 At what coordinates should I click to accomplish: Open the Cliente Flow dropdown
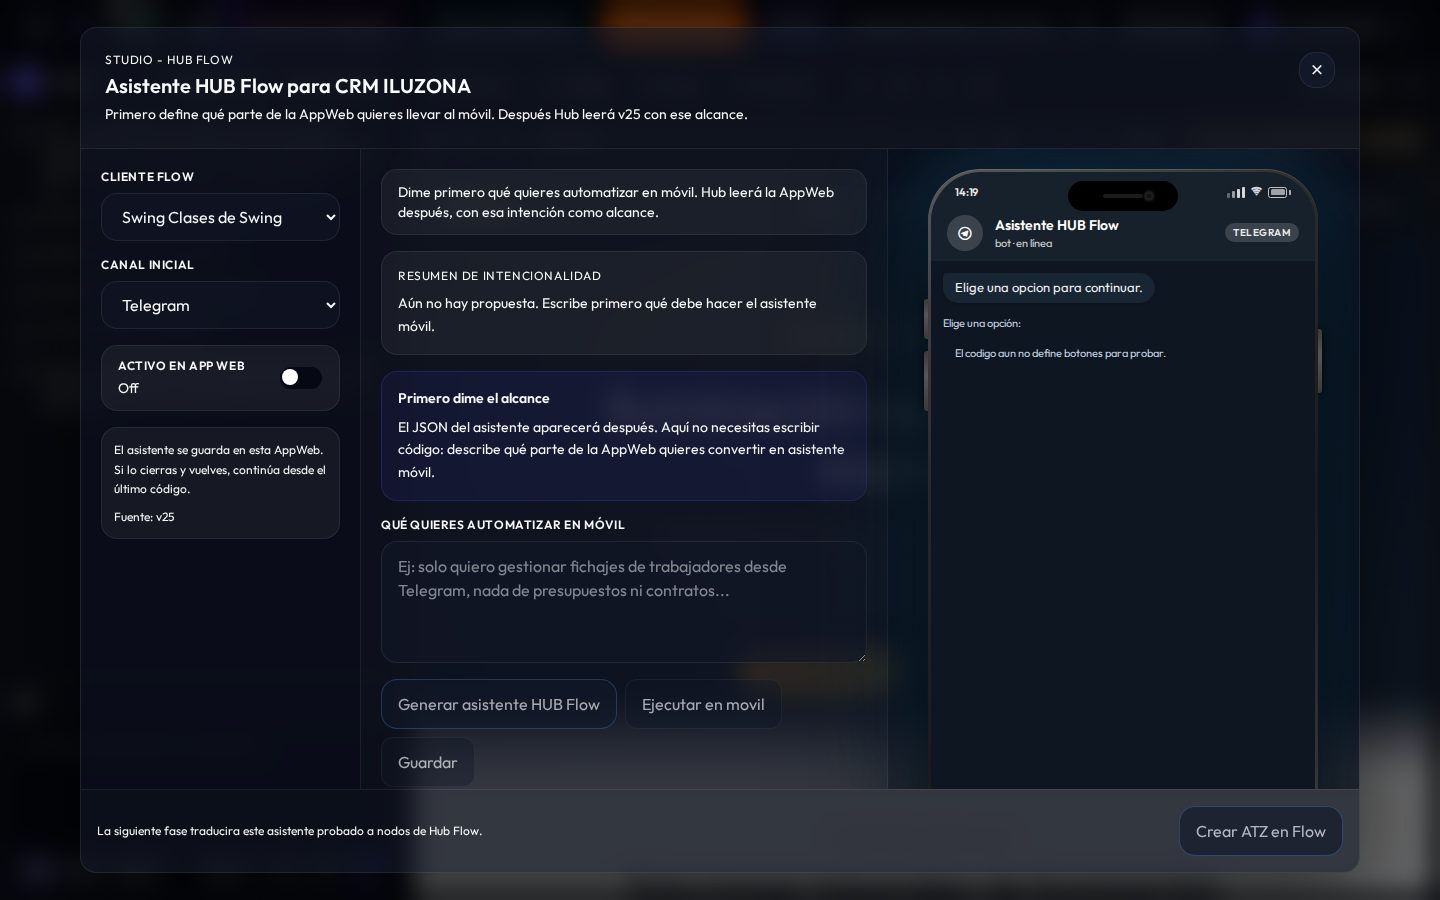tap(220, 217)
